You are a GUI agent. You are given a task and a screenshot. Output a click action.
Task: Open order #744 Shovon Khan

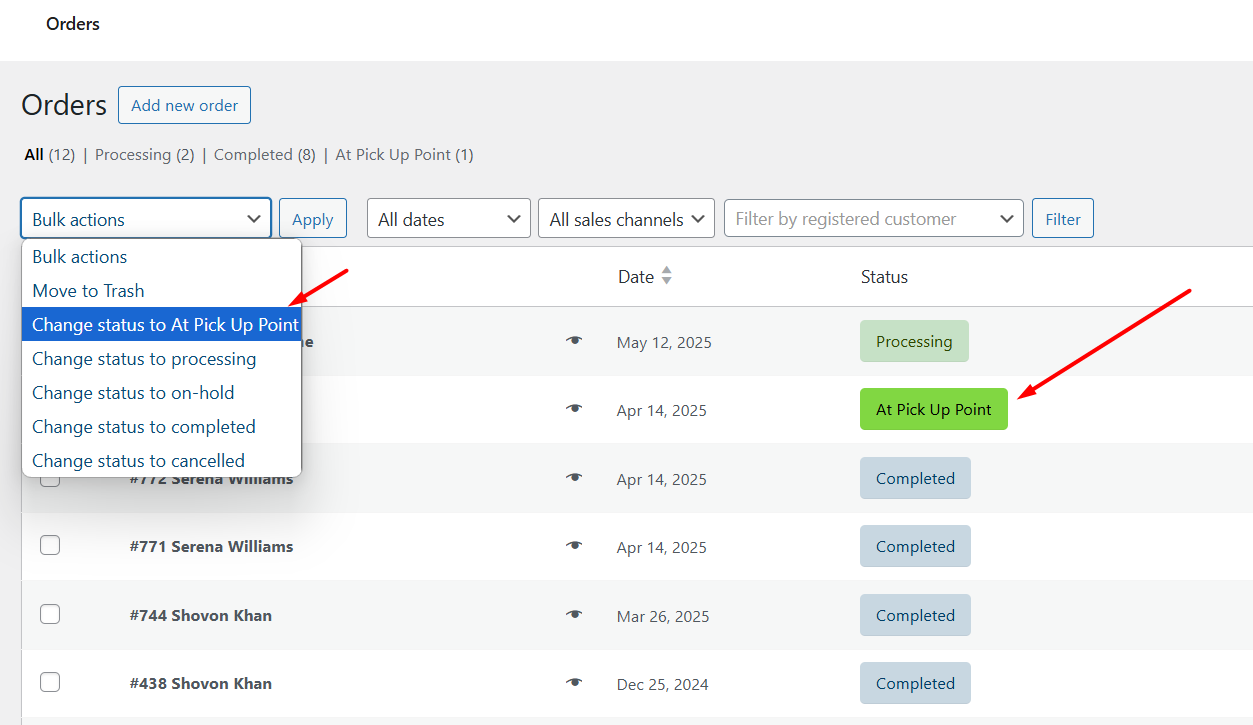200,615
